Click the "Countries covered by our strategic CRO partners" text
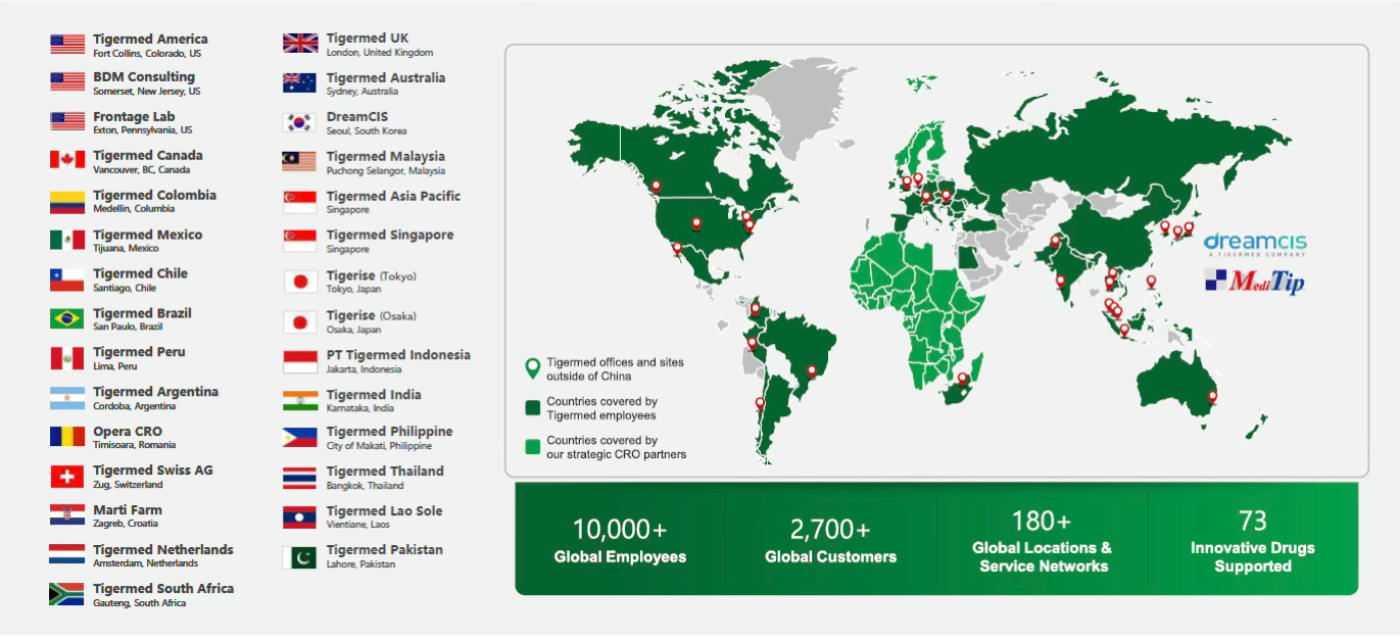The width and height of the screenshot is (1400, 637). pyautogui.click(x=616, y=447)
